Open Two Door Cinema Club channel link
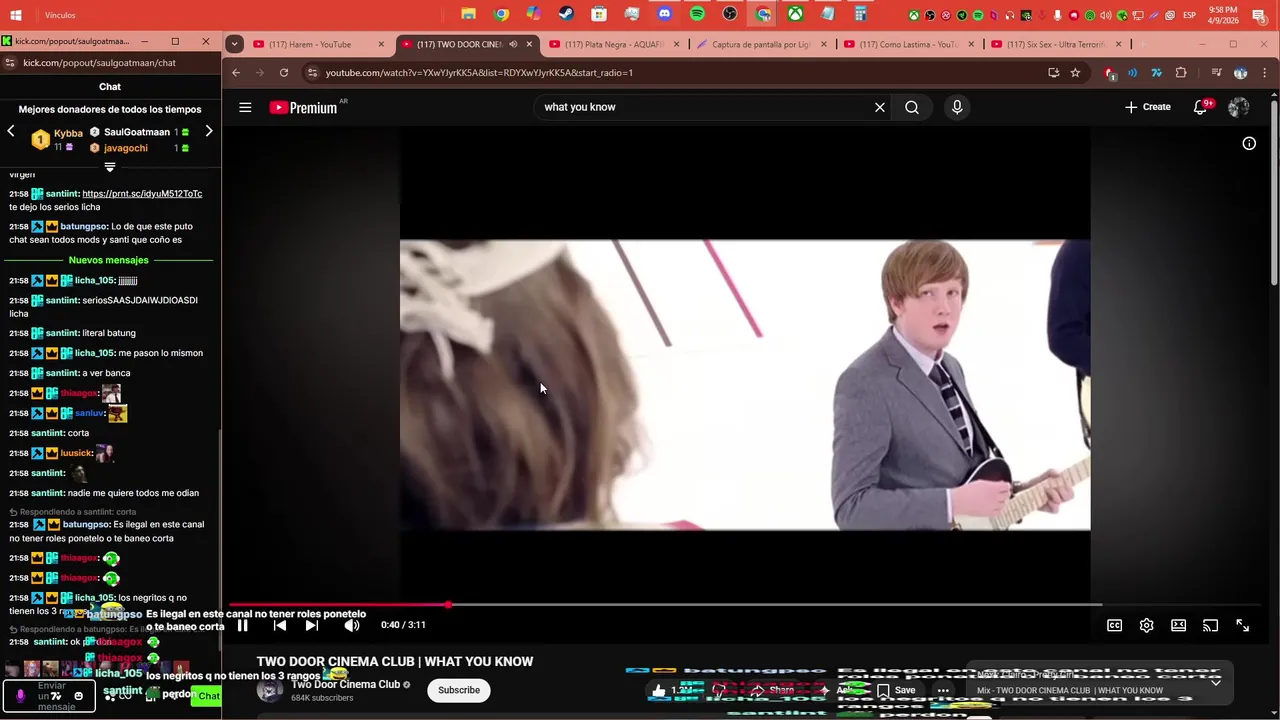Screen dimensions: 1280x720 tap(346, 685)
